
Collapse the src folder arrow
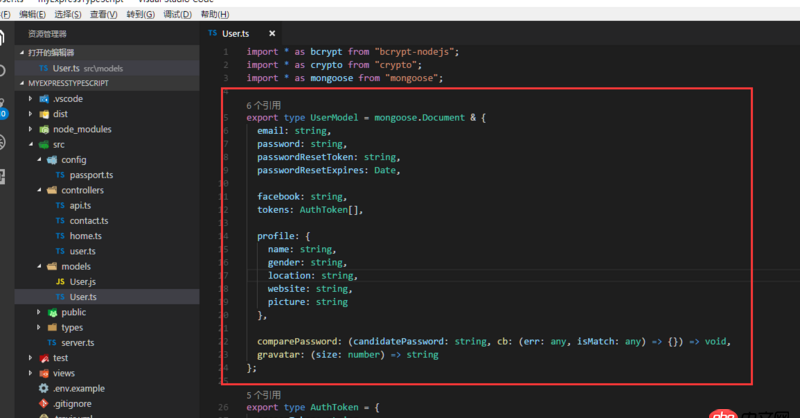point(31,144)
